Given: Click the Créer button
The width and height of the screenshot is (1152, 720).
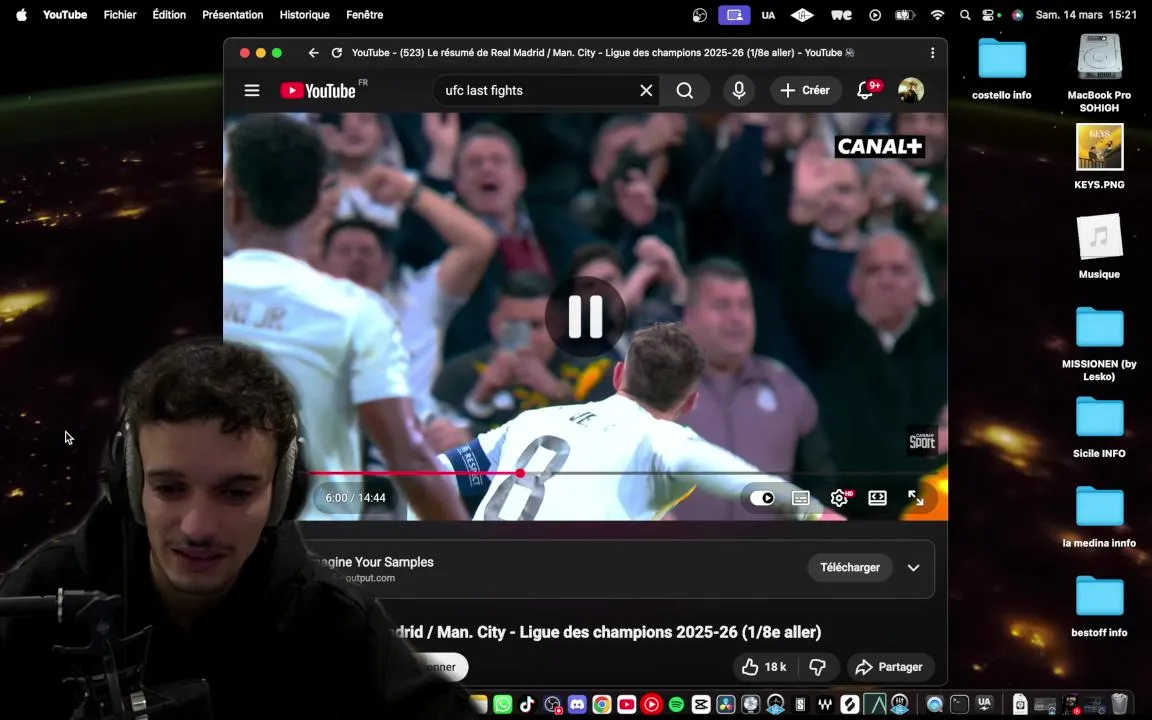Looking at the screenshot, I should (805, 90).
